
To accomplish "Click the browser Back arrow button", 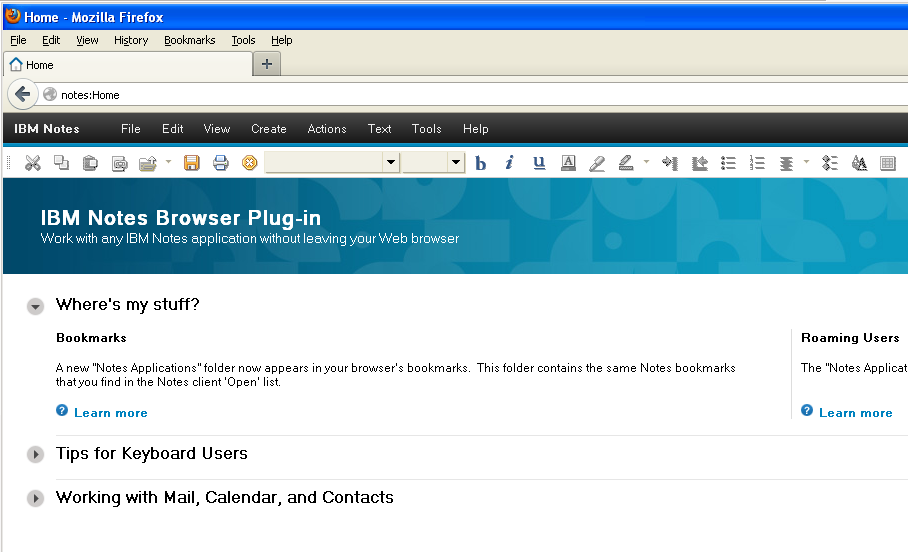I will click(x=23, y=94).
